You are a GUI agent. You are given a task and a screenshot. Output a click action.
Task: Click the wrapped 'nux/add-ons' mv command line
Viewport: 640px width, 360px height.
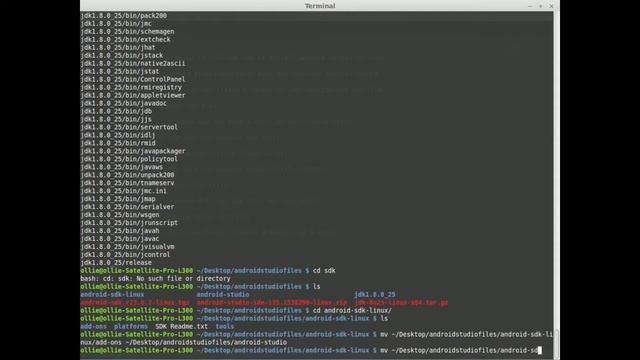(183, 342)
